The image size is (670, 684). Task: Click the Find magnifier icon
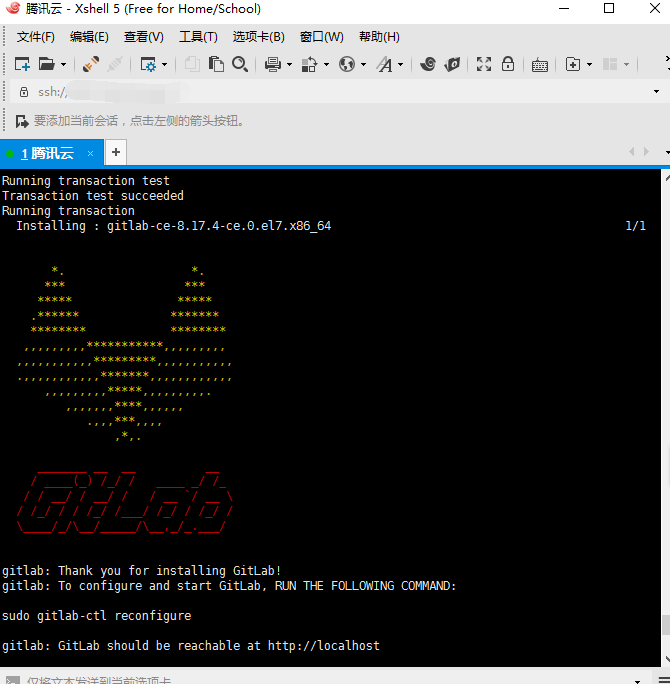point(240,65)
